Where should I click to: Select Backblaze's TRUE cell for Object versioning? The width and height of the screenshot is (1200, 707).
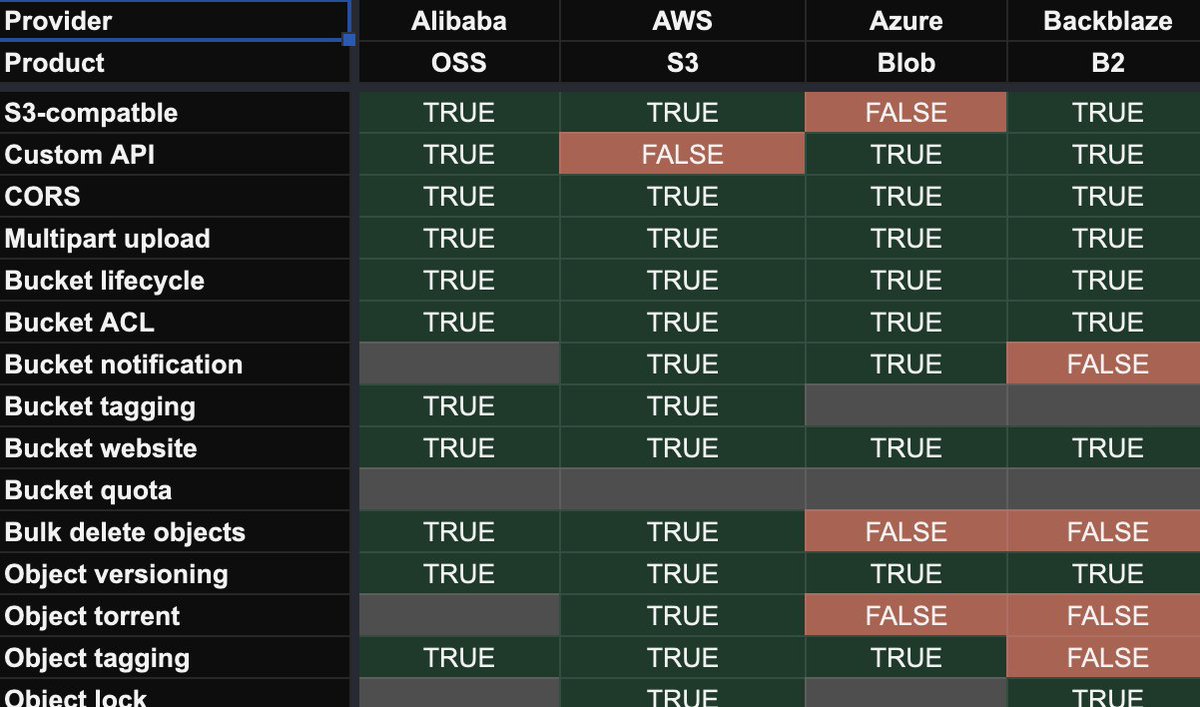(x=1104, y=574)
